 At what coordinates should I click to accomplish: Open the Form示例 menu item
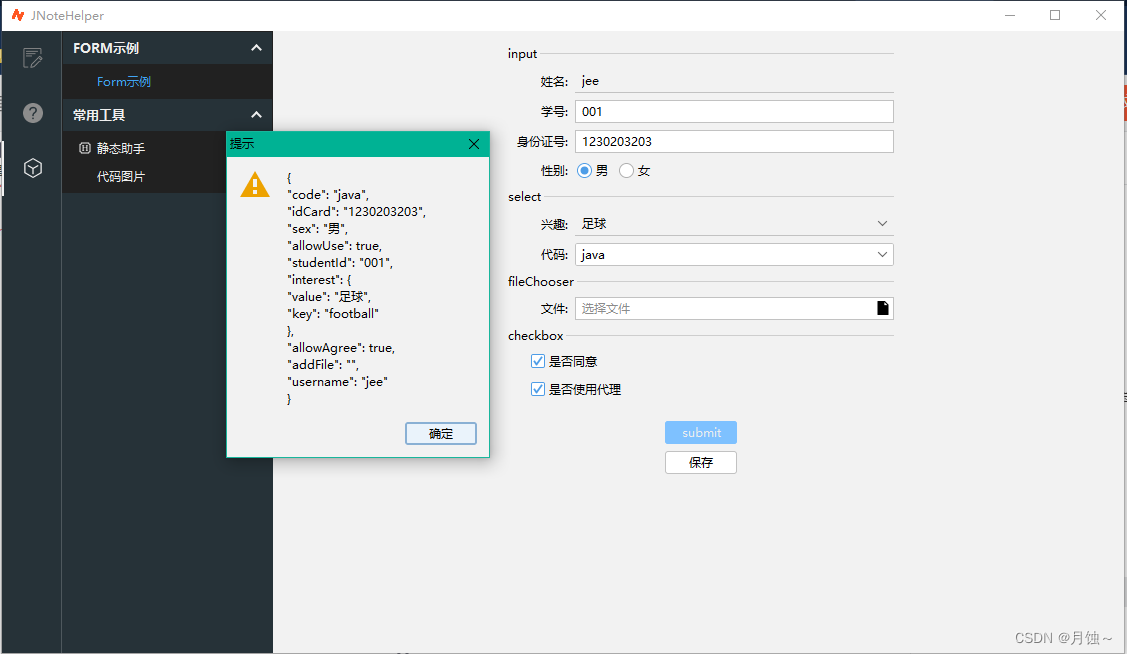[x=124, y=82]
